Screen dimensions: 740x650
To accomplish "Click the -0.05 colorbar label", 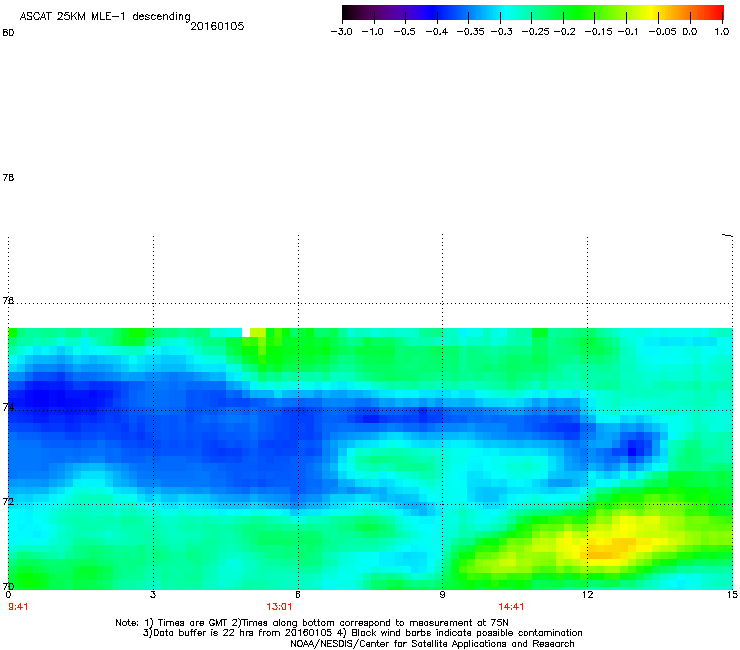I will tap(662, 32).
